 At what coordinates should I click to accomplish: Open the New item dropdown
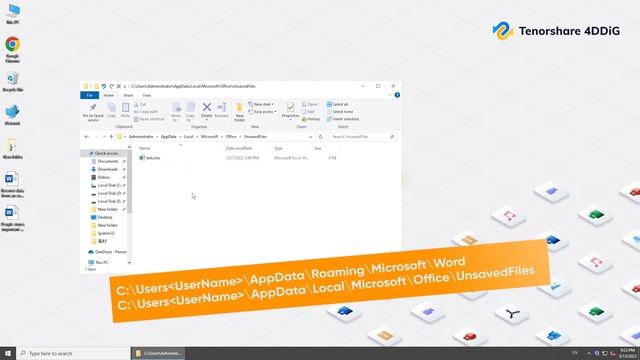pyautogui.click(x=261, y=104)
